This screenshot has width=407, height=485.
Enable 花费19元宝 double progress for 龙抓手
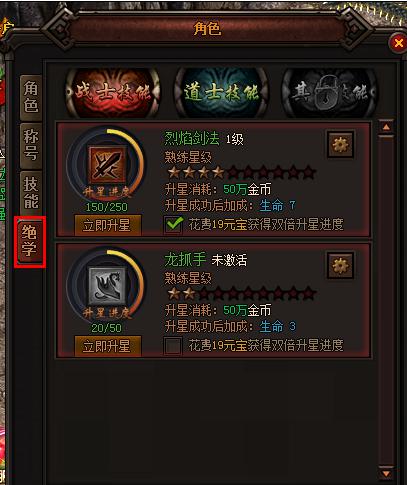(173, 345)
